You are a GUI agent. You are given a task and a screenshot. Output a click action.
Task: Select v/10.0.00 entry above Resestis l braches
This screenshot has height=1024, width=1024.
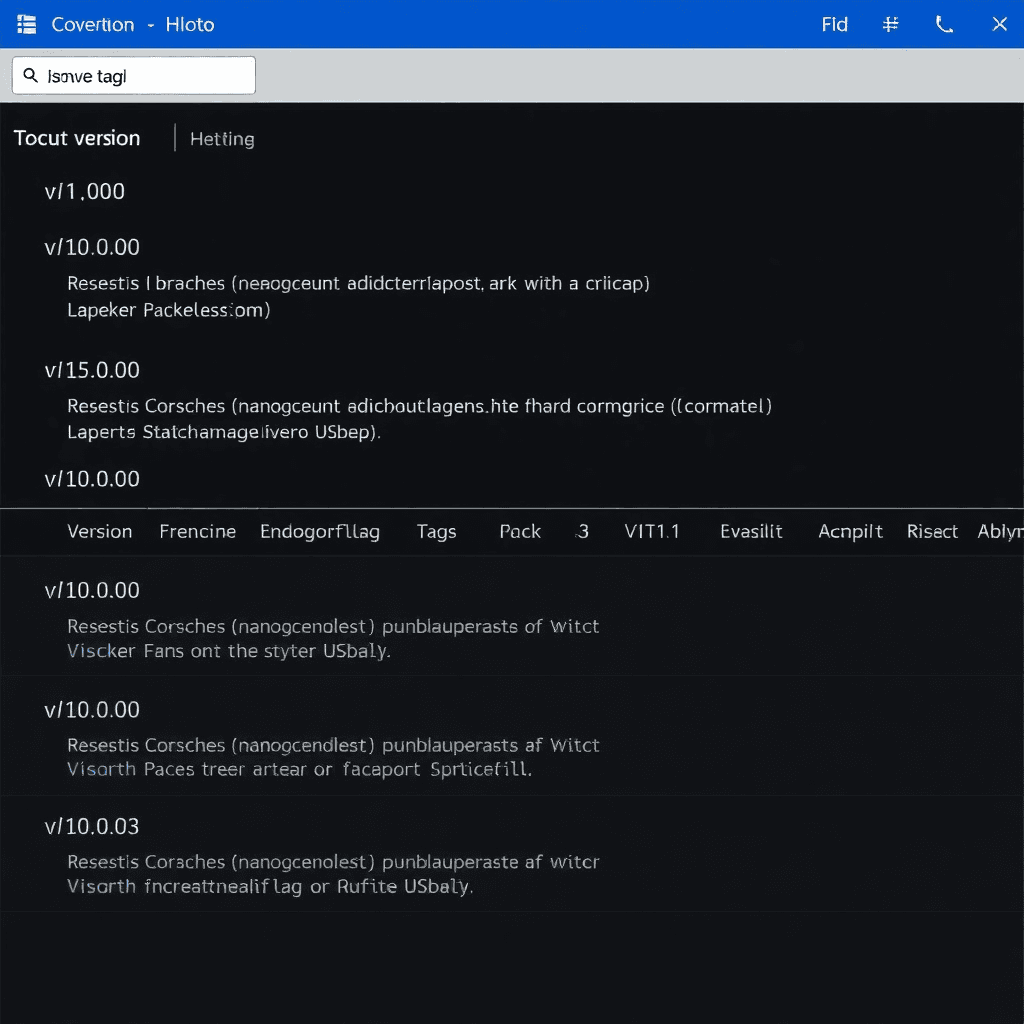click(x=92, y=247)
